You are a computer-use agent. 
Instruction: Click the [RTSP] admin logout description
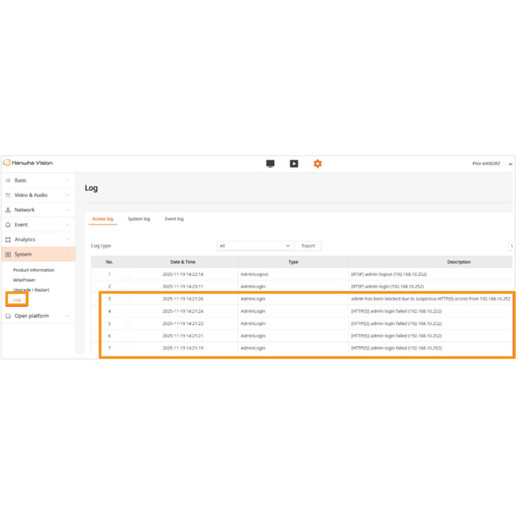click(x=389, y=274)
